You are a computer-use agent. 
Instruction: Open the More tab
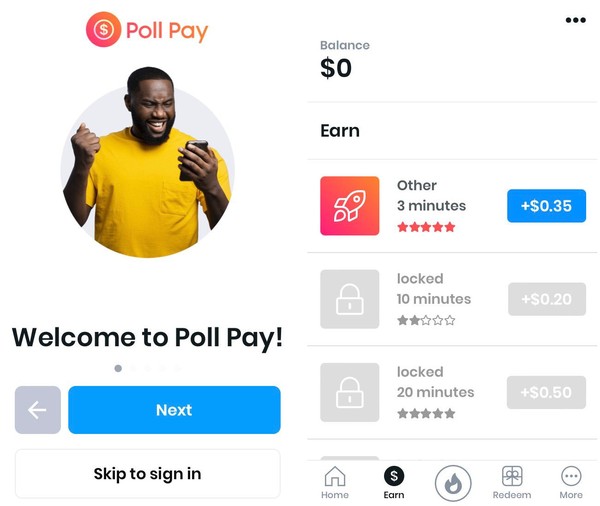[x=571, y=483]
